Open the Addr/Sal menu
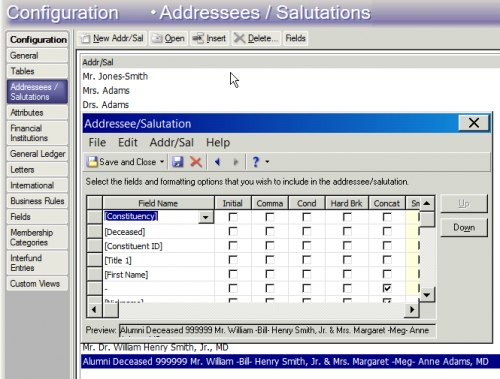500x379 pixels. pos(171,143)
